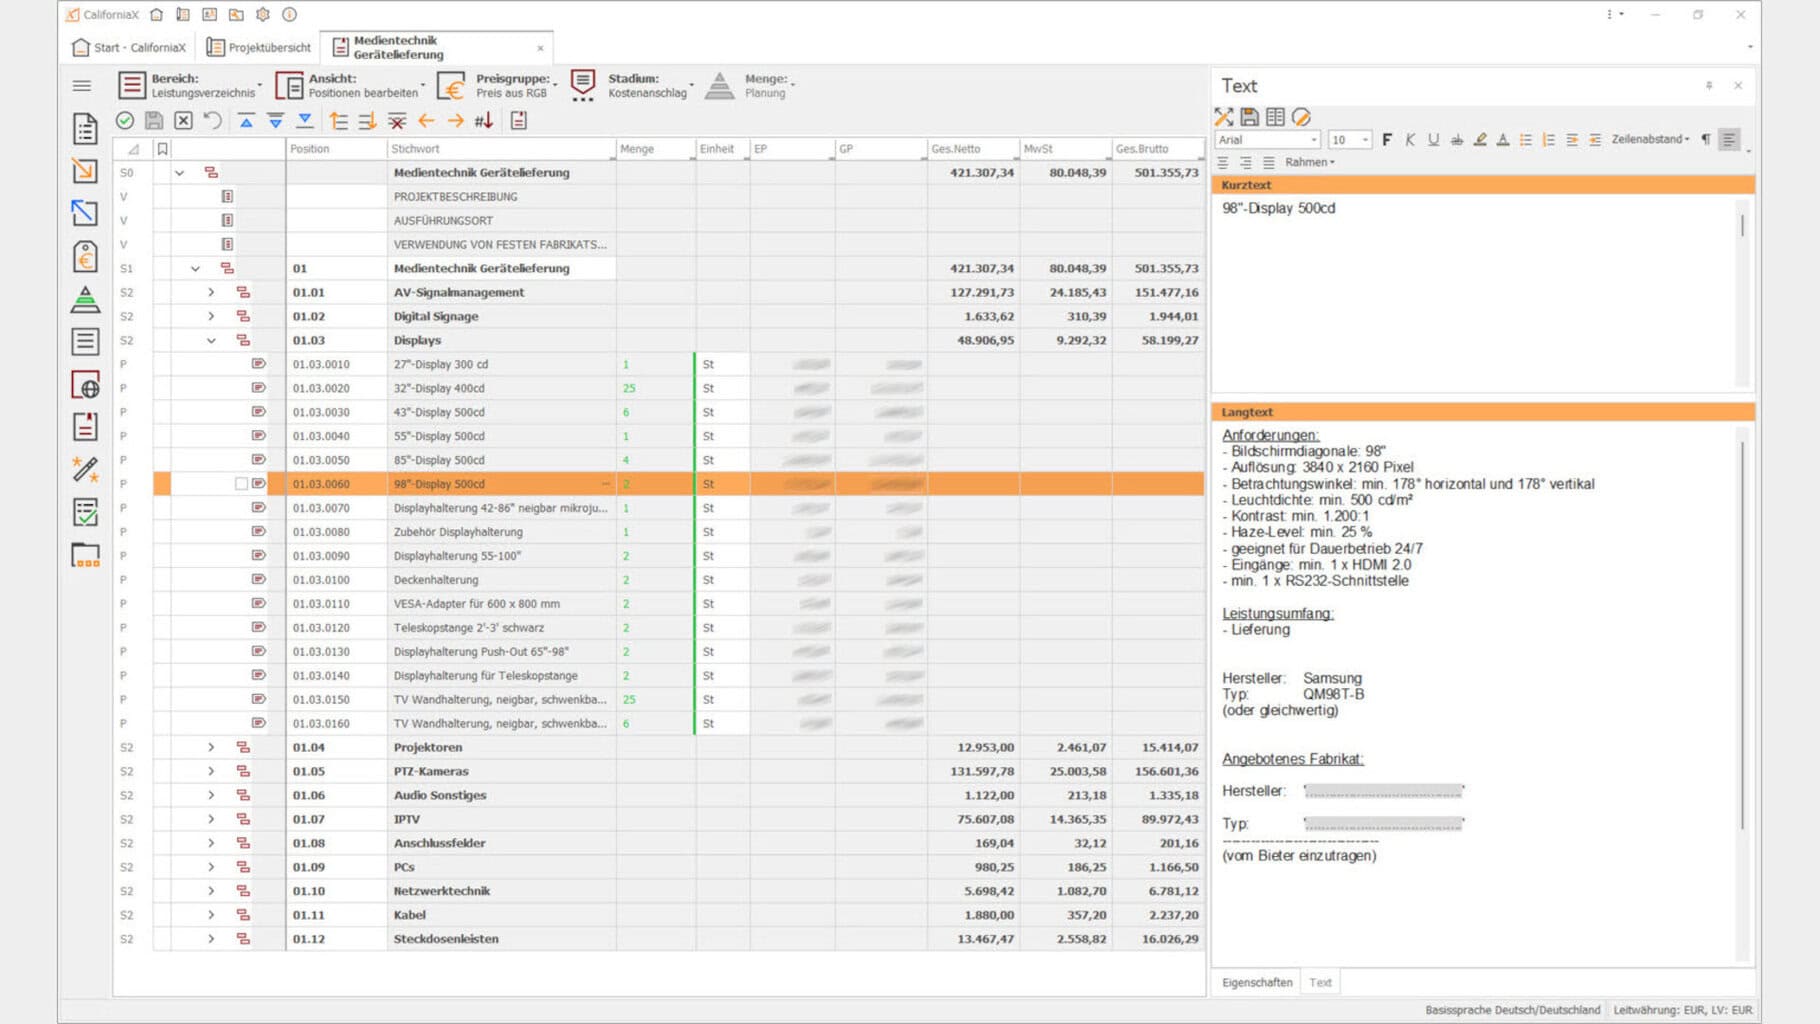Select row Deckenhalterung
This screenshot has height=1024, width=1820.
coord(660,580)
